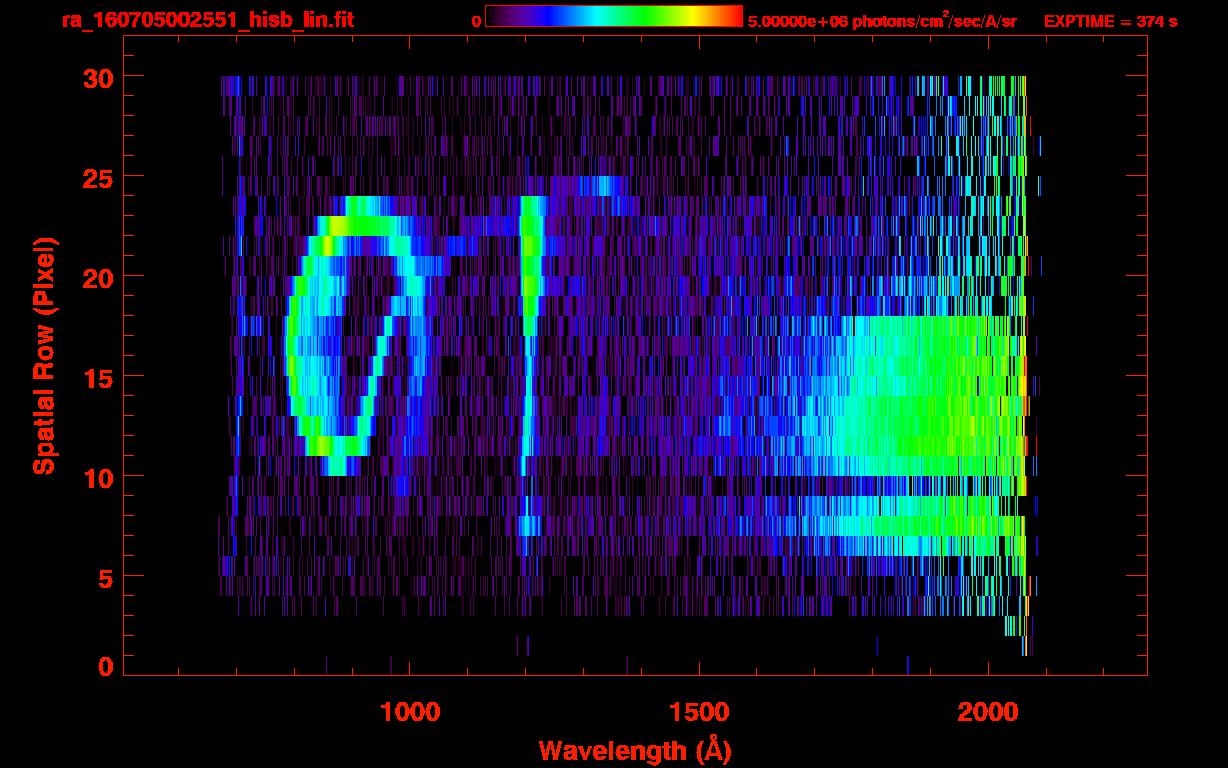This screenshot has height=768, width=1228.
Task: Click the Spatial Row (Pixel) axis title
Action: pos(44,356)
